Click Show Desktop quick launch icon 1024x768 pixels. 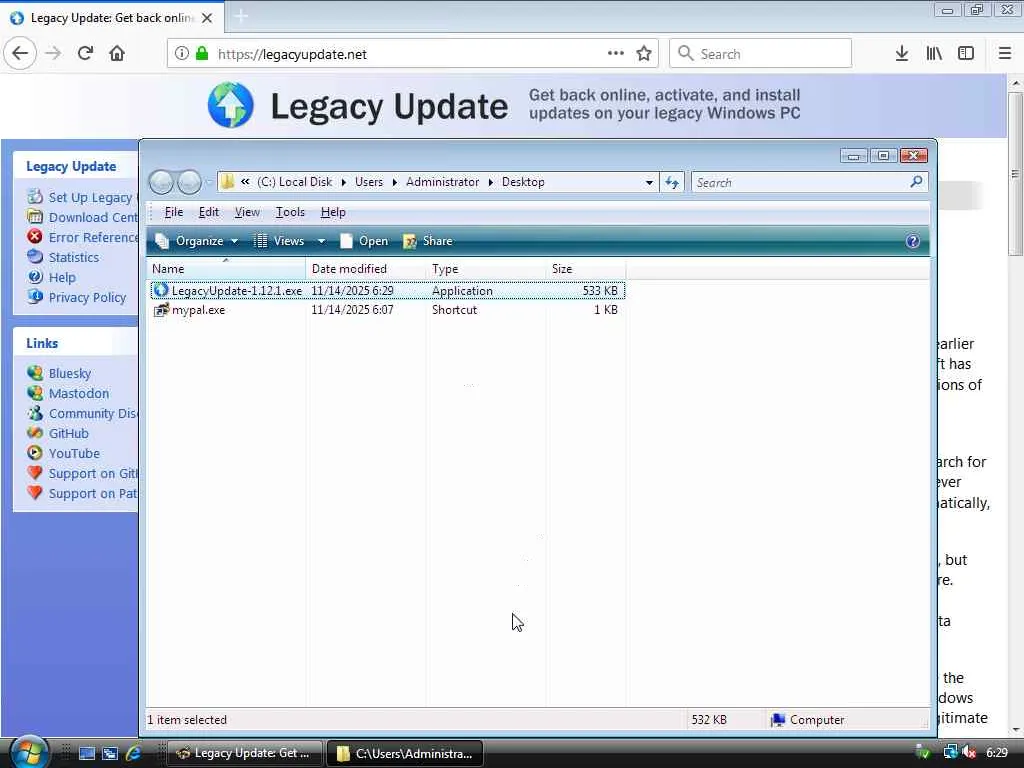pos(87,753)
